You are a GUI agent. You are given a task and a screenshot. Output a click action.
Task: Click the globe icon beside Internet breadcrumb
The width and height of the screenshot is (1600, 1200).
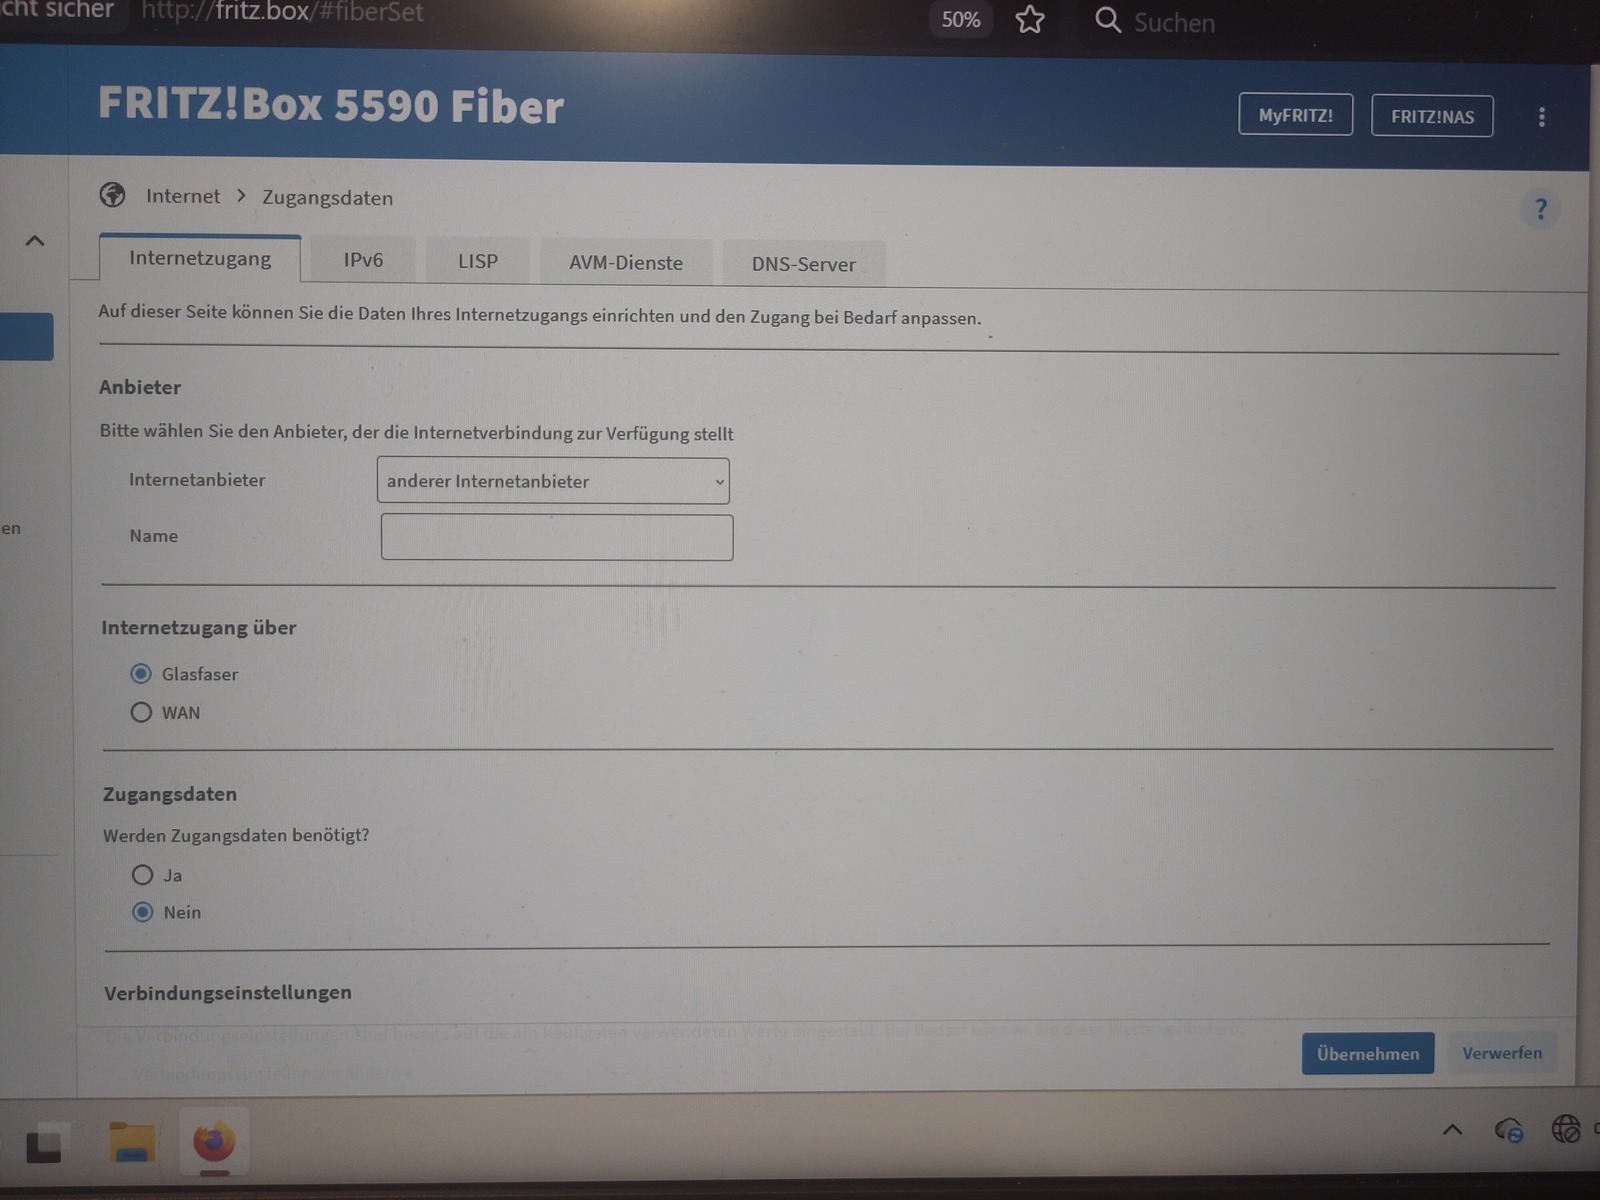click(x=113, y=194)
